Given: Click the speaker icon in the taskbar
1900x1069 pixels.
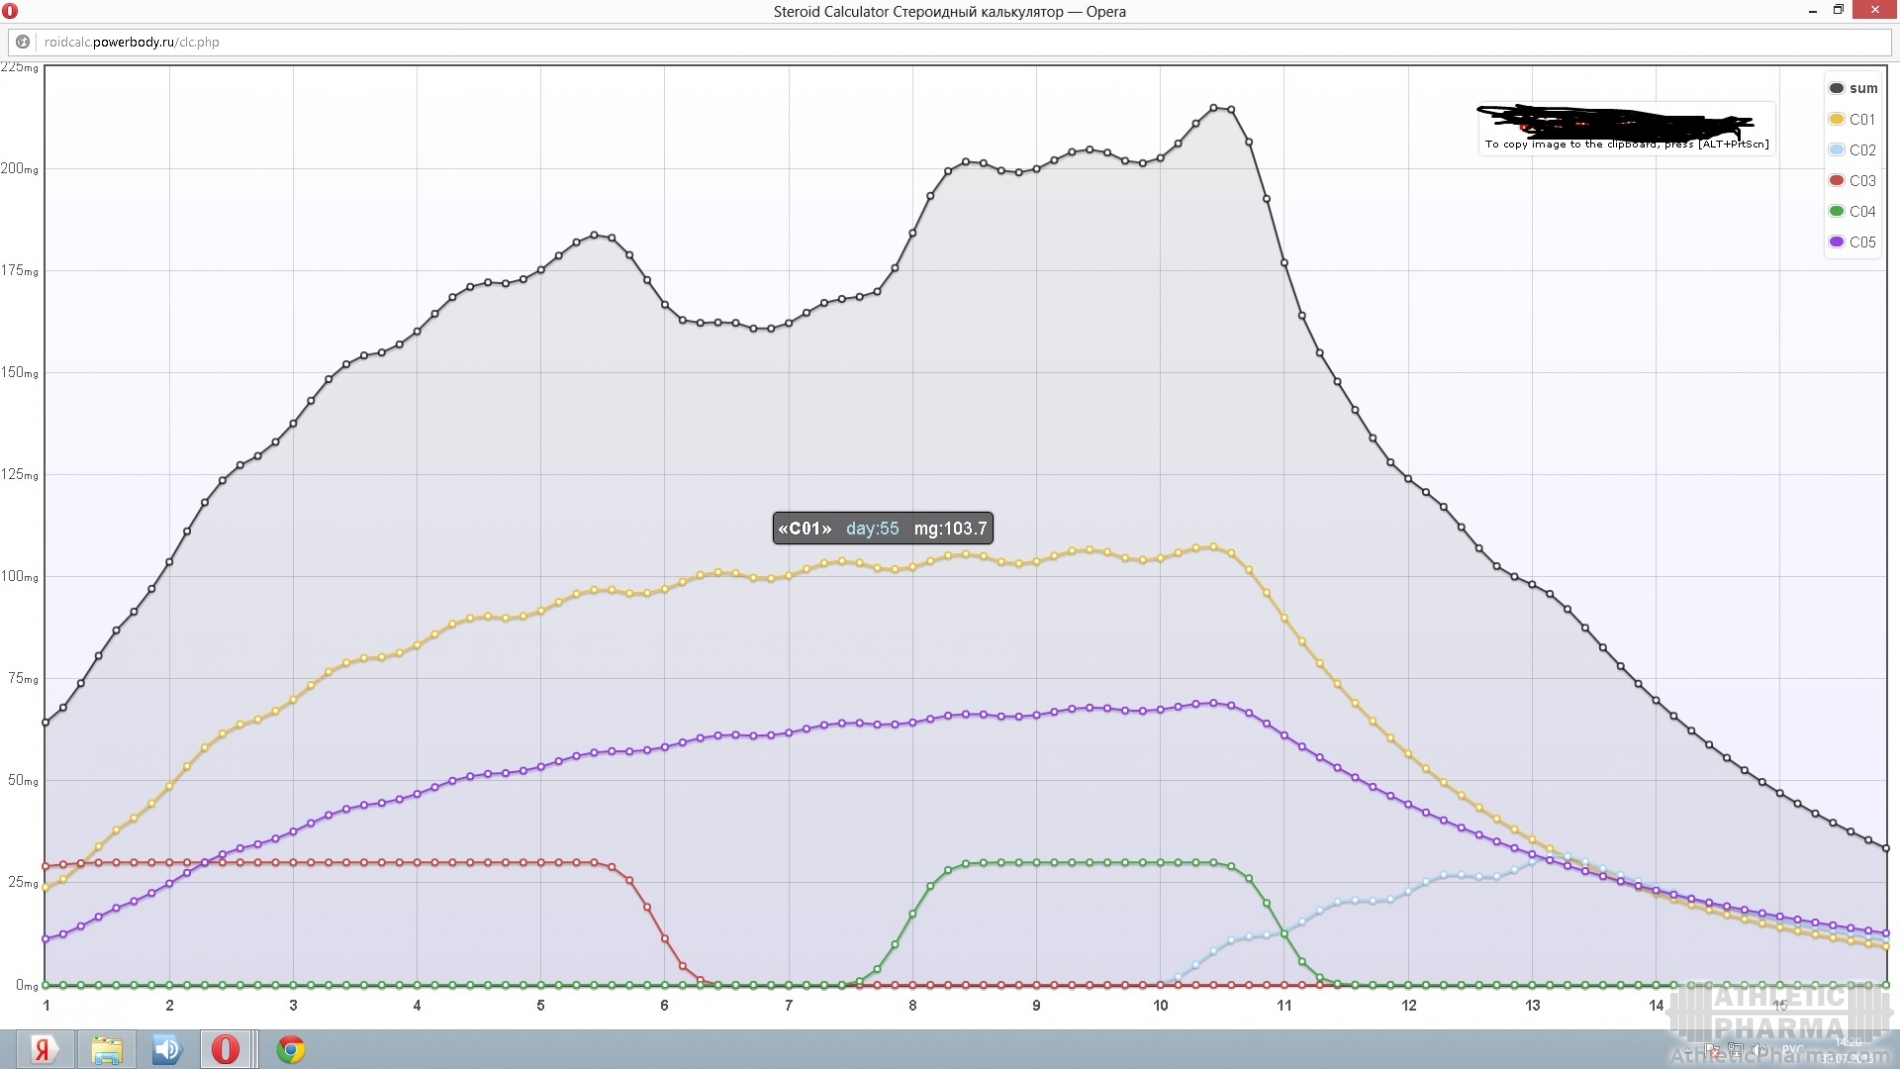Looking at the screenshot, I should (166, 1049).
